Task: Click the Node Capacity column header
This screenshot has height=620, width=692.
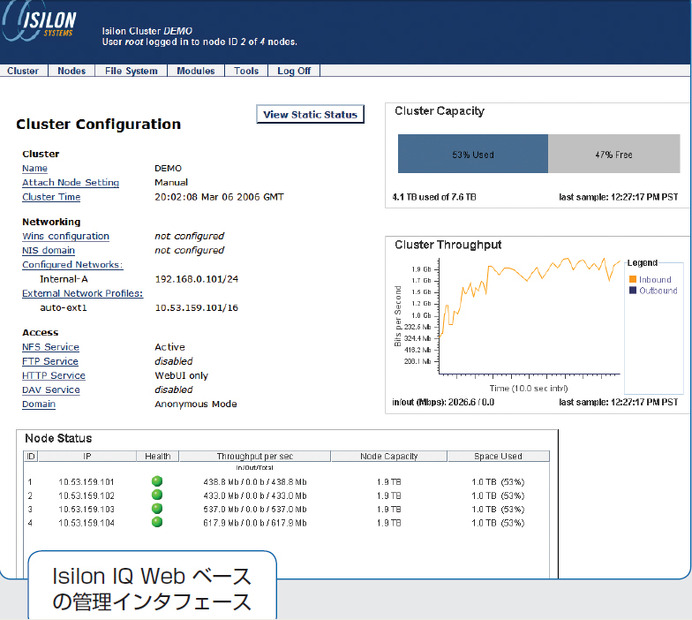Action: pos(389,456)
